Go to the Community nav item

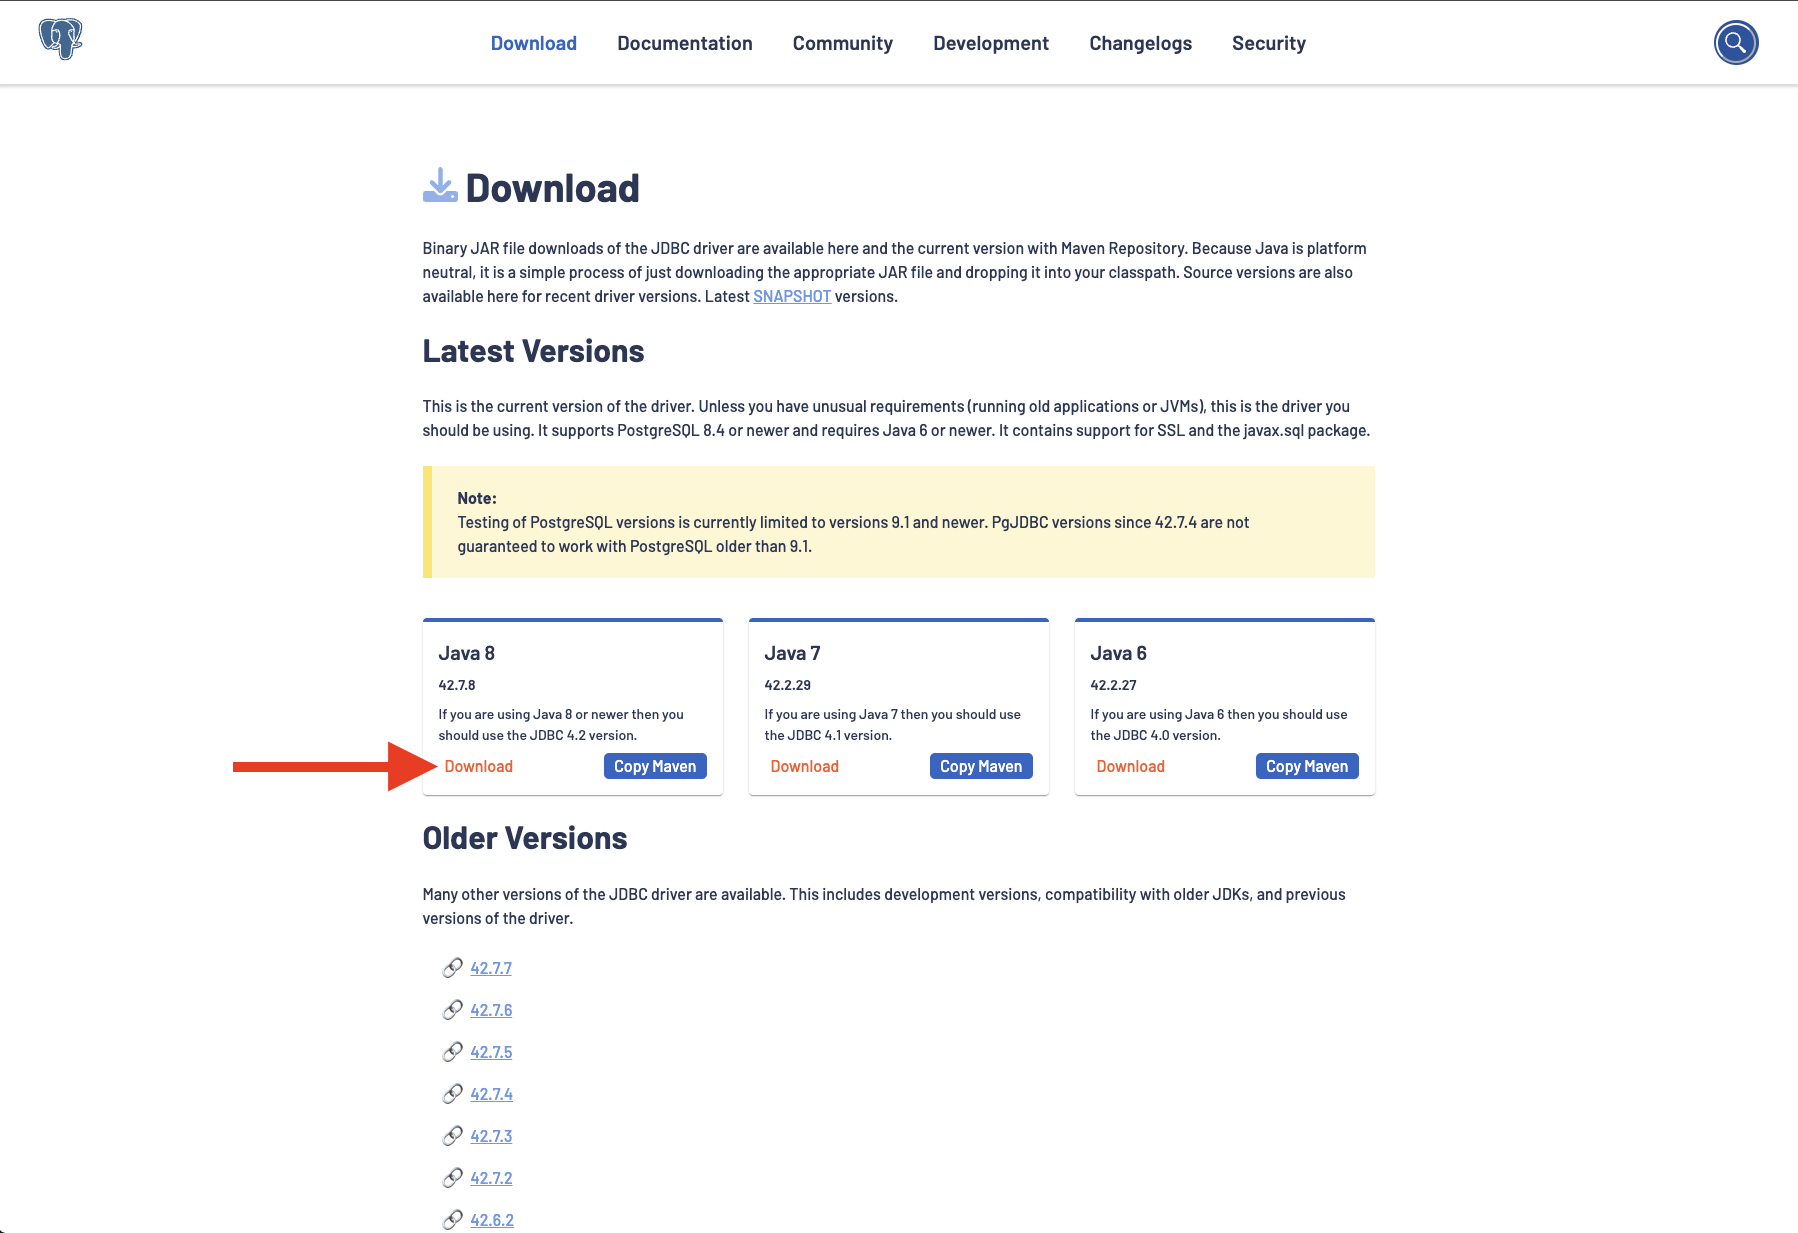842,43
